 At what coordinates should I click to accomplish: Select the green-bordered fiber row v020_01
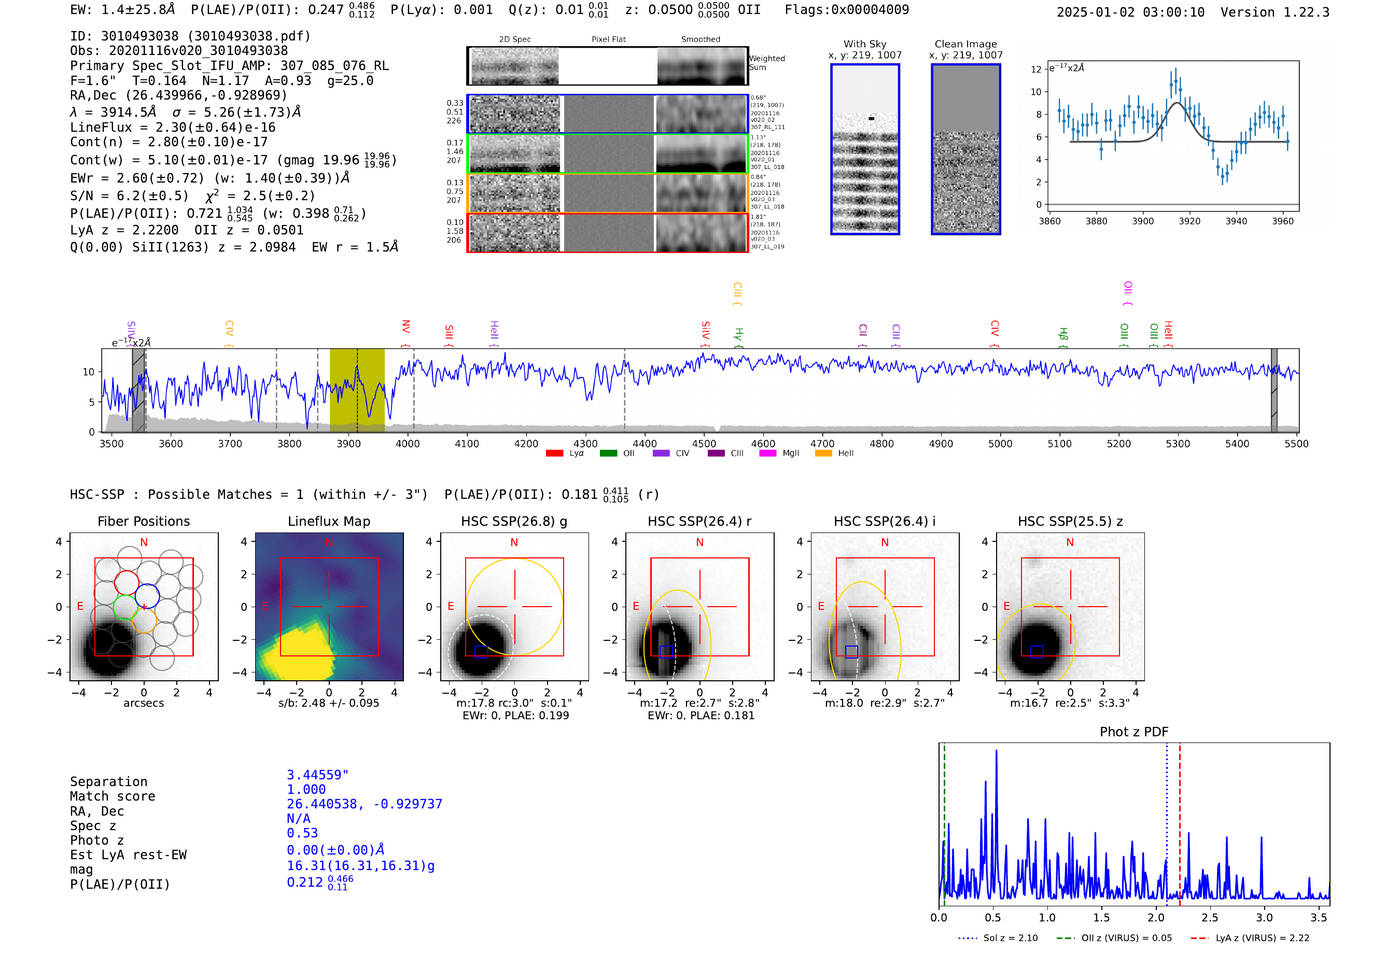(607, 154)
